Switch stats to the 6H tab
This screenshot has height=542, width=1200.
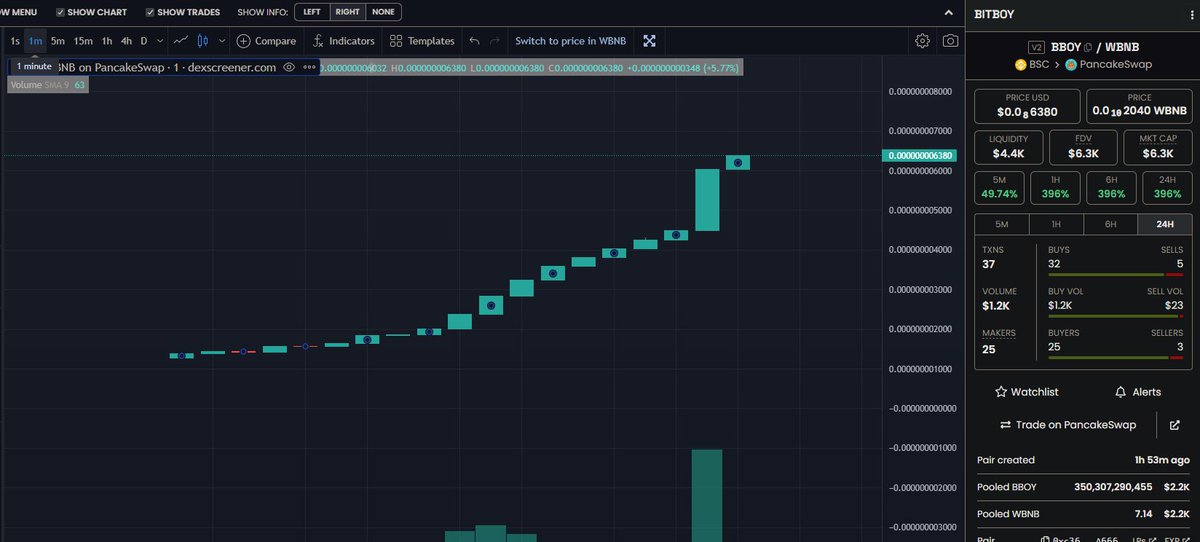click(1110, 224)
